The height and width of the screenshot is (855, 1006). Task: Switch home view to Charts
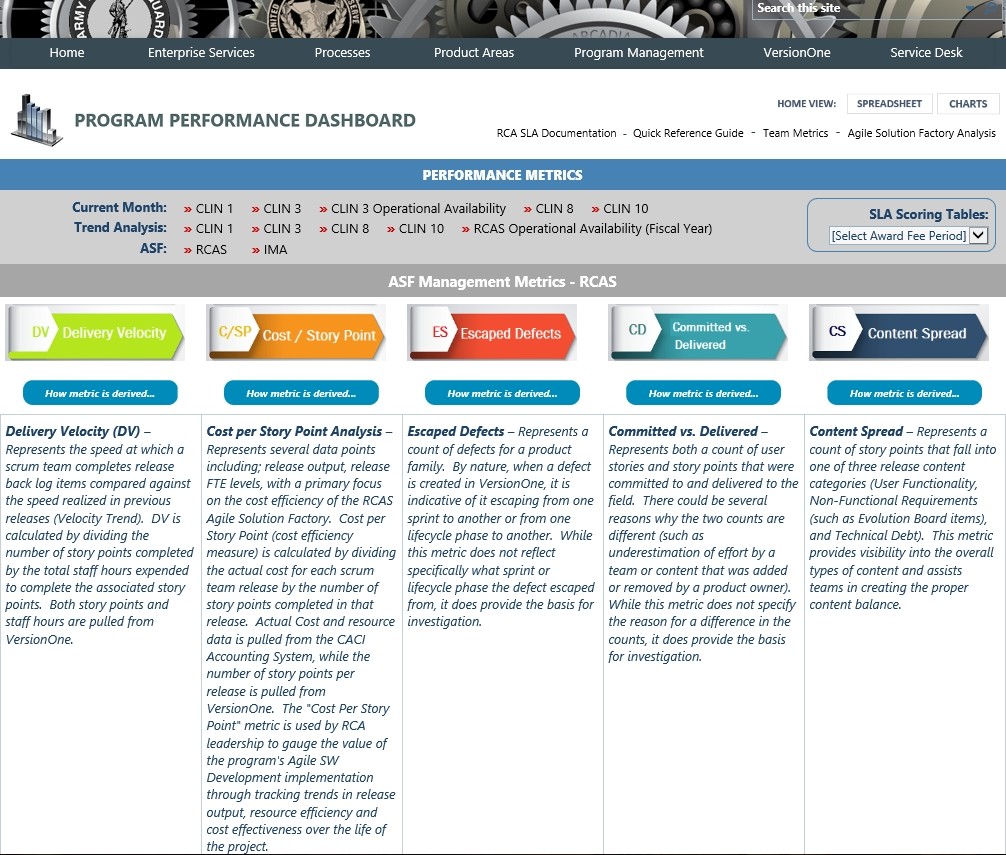pos(968,103)
